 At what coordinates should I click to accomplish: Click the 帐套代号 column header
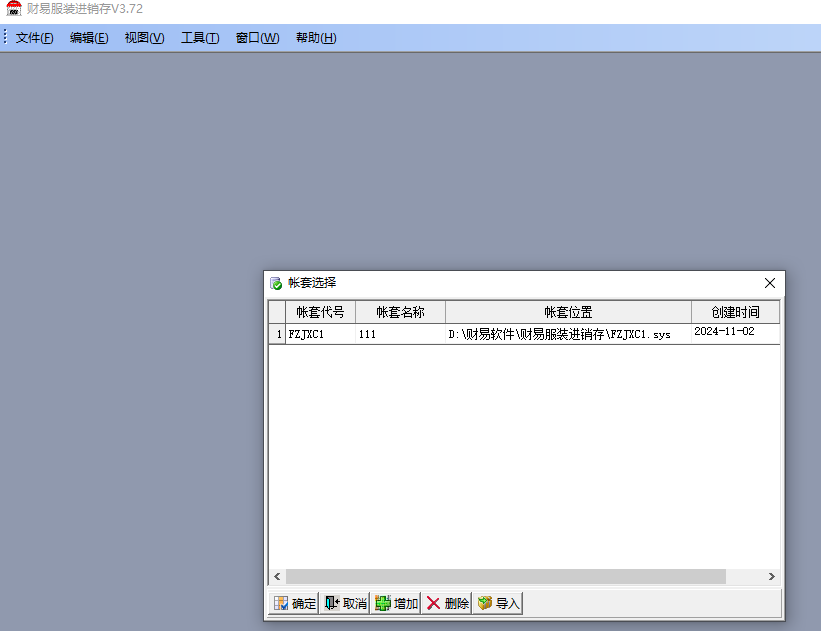click(x=320, y=312)
